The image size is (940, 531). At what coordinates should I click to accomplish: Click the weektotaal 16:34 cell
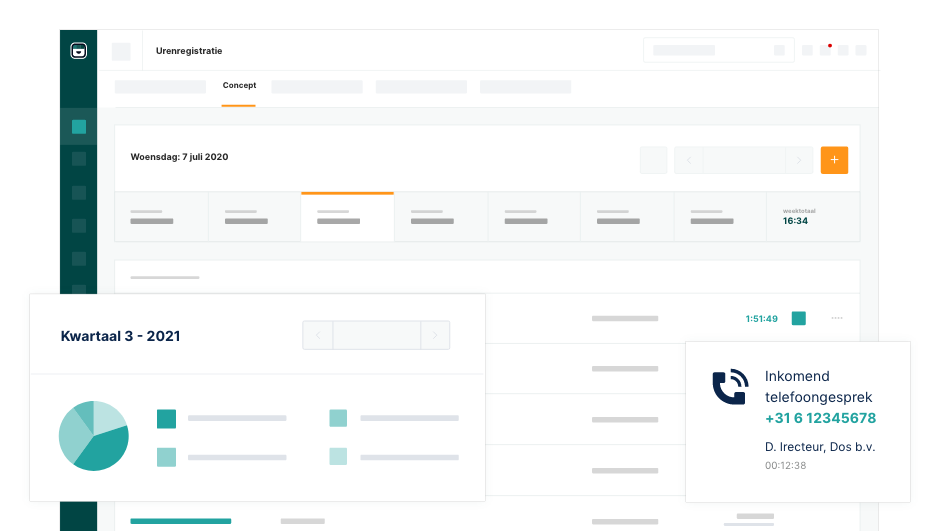coord(813,217)
